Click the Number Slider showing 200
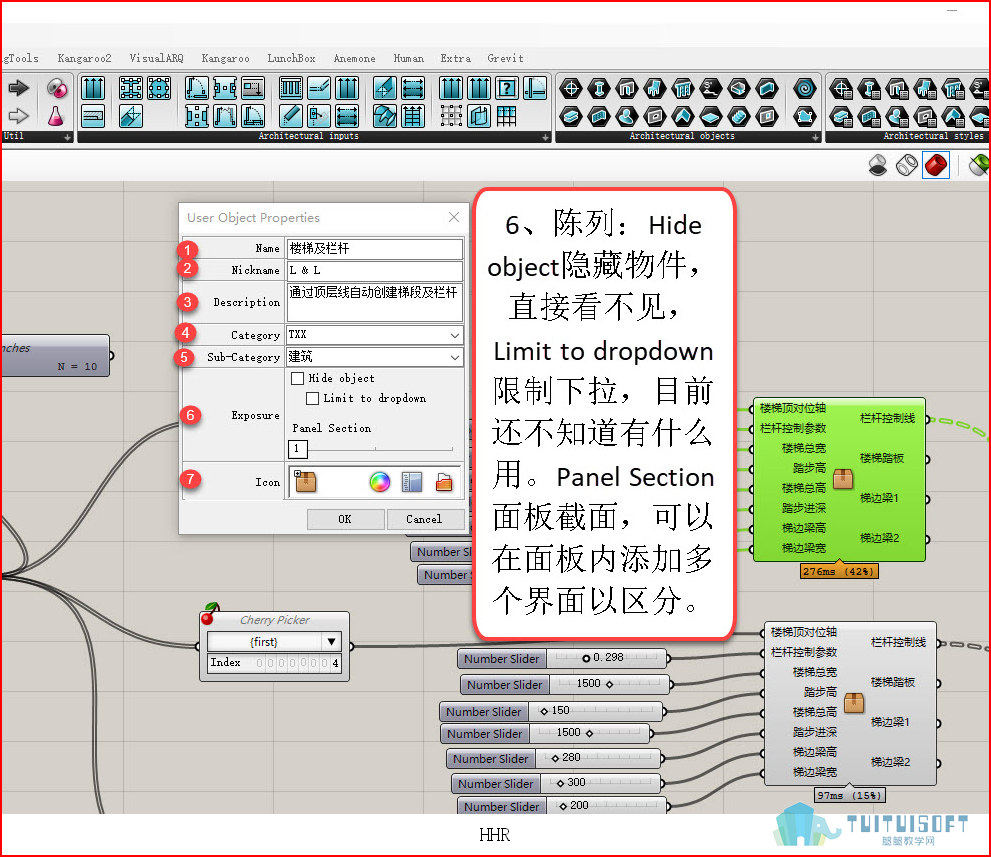Viewport: 991px width, 857px height. point(562,806)
